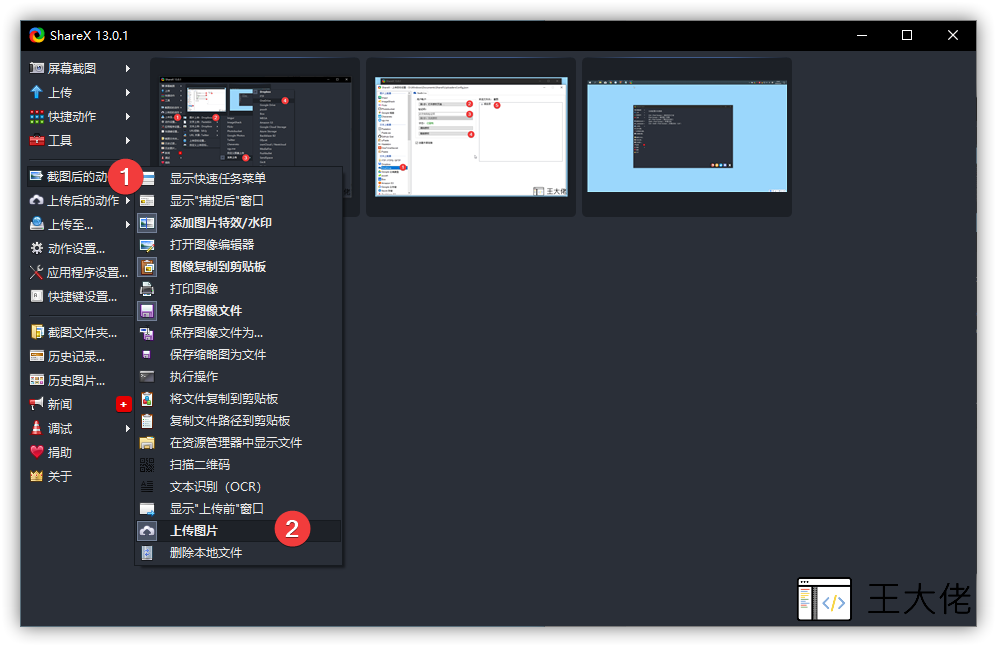The width and height of the screenshot is (997, 647).
Task: Click the 新闻 megaphone icon
Action: click(37, 404)
